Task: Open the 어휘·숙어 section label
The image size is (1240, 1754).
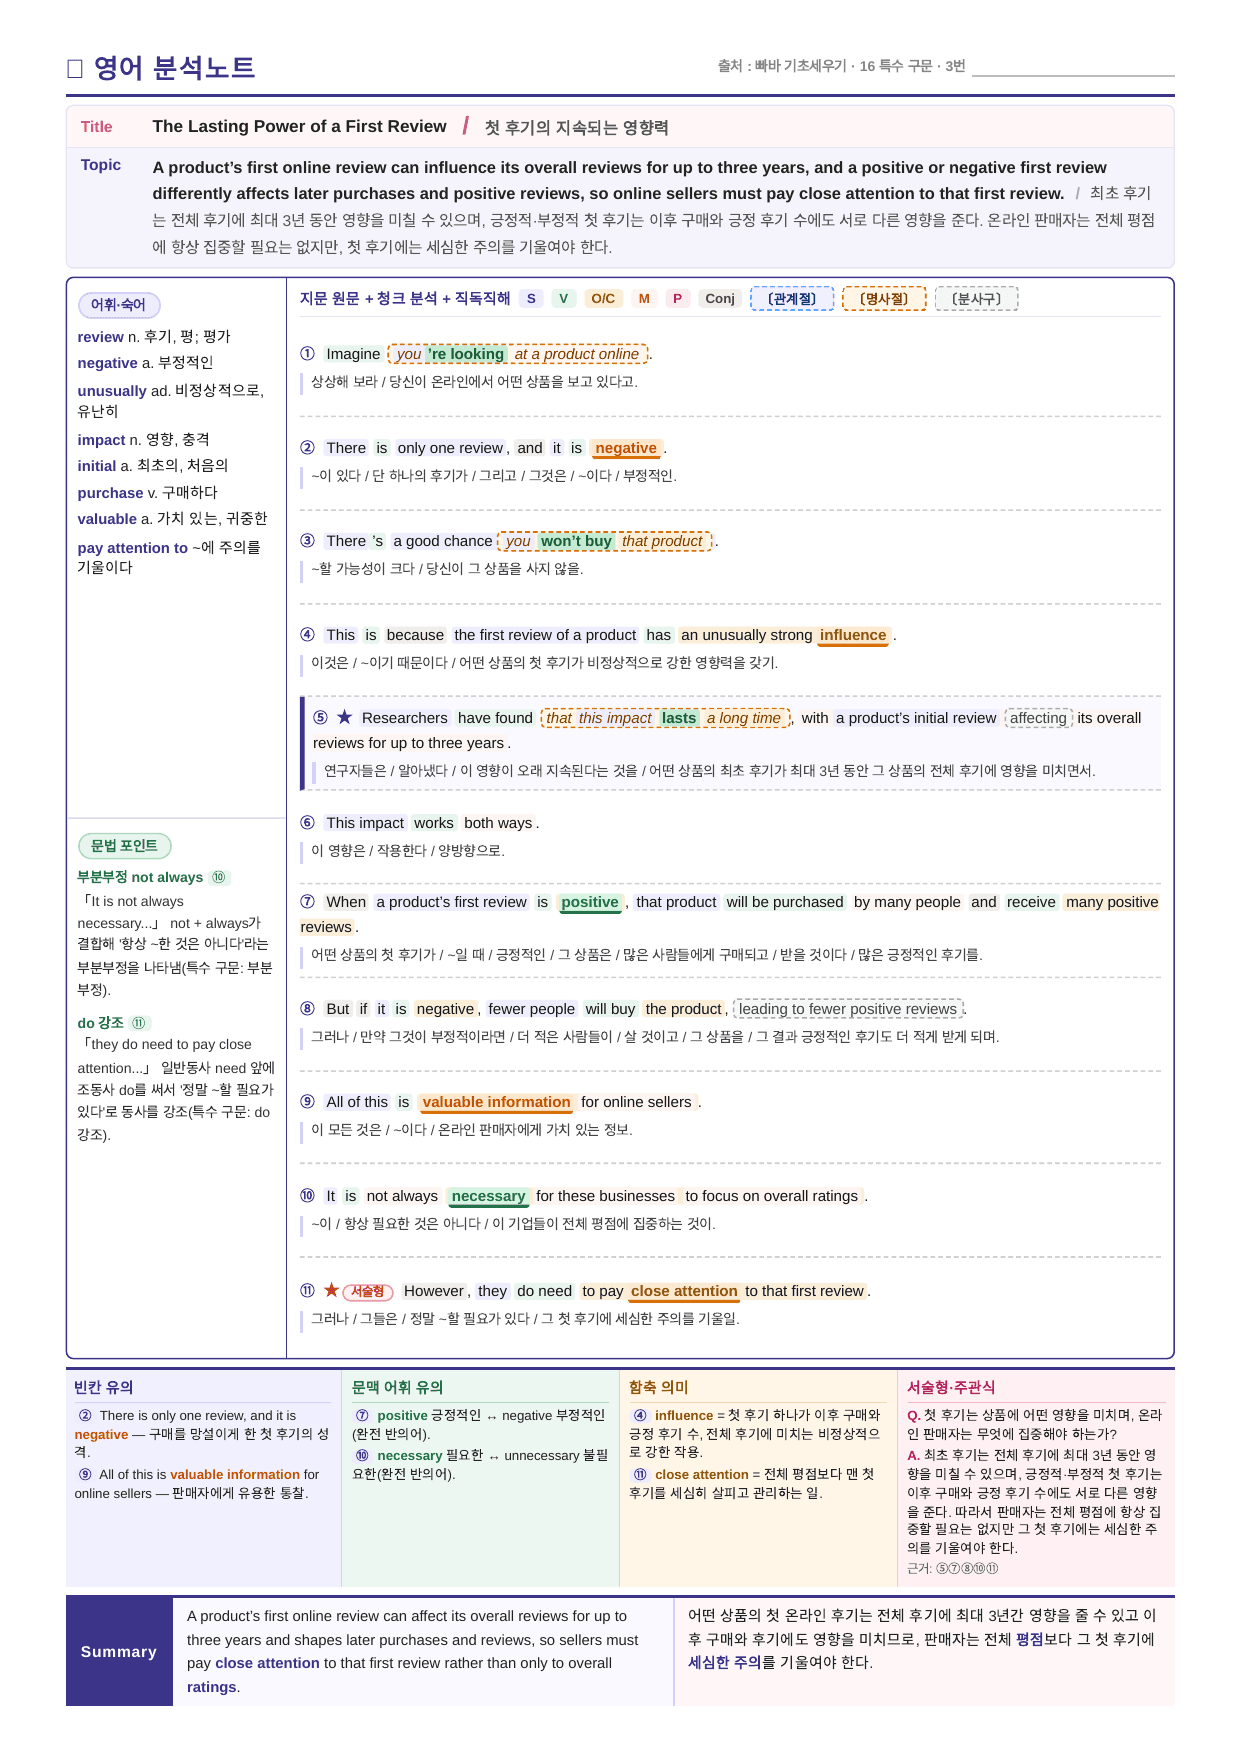Action: (119, 305)
